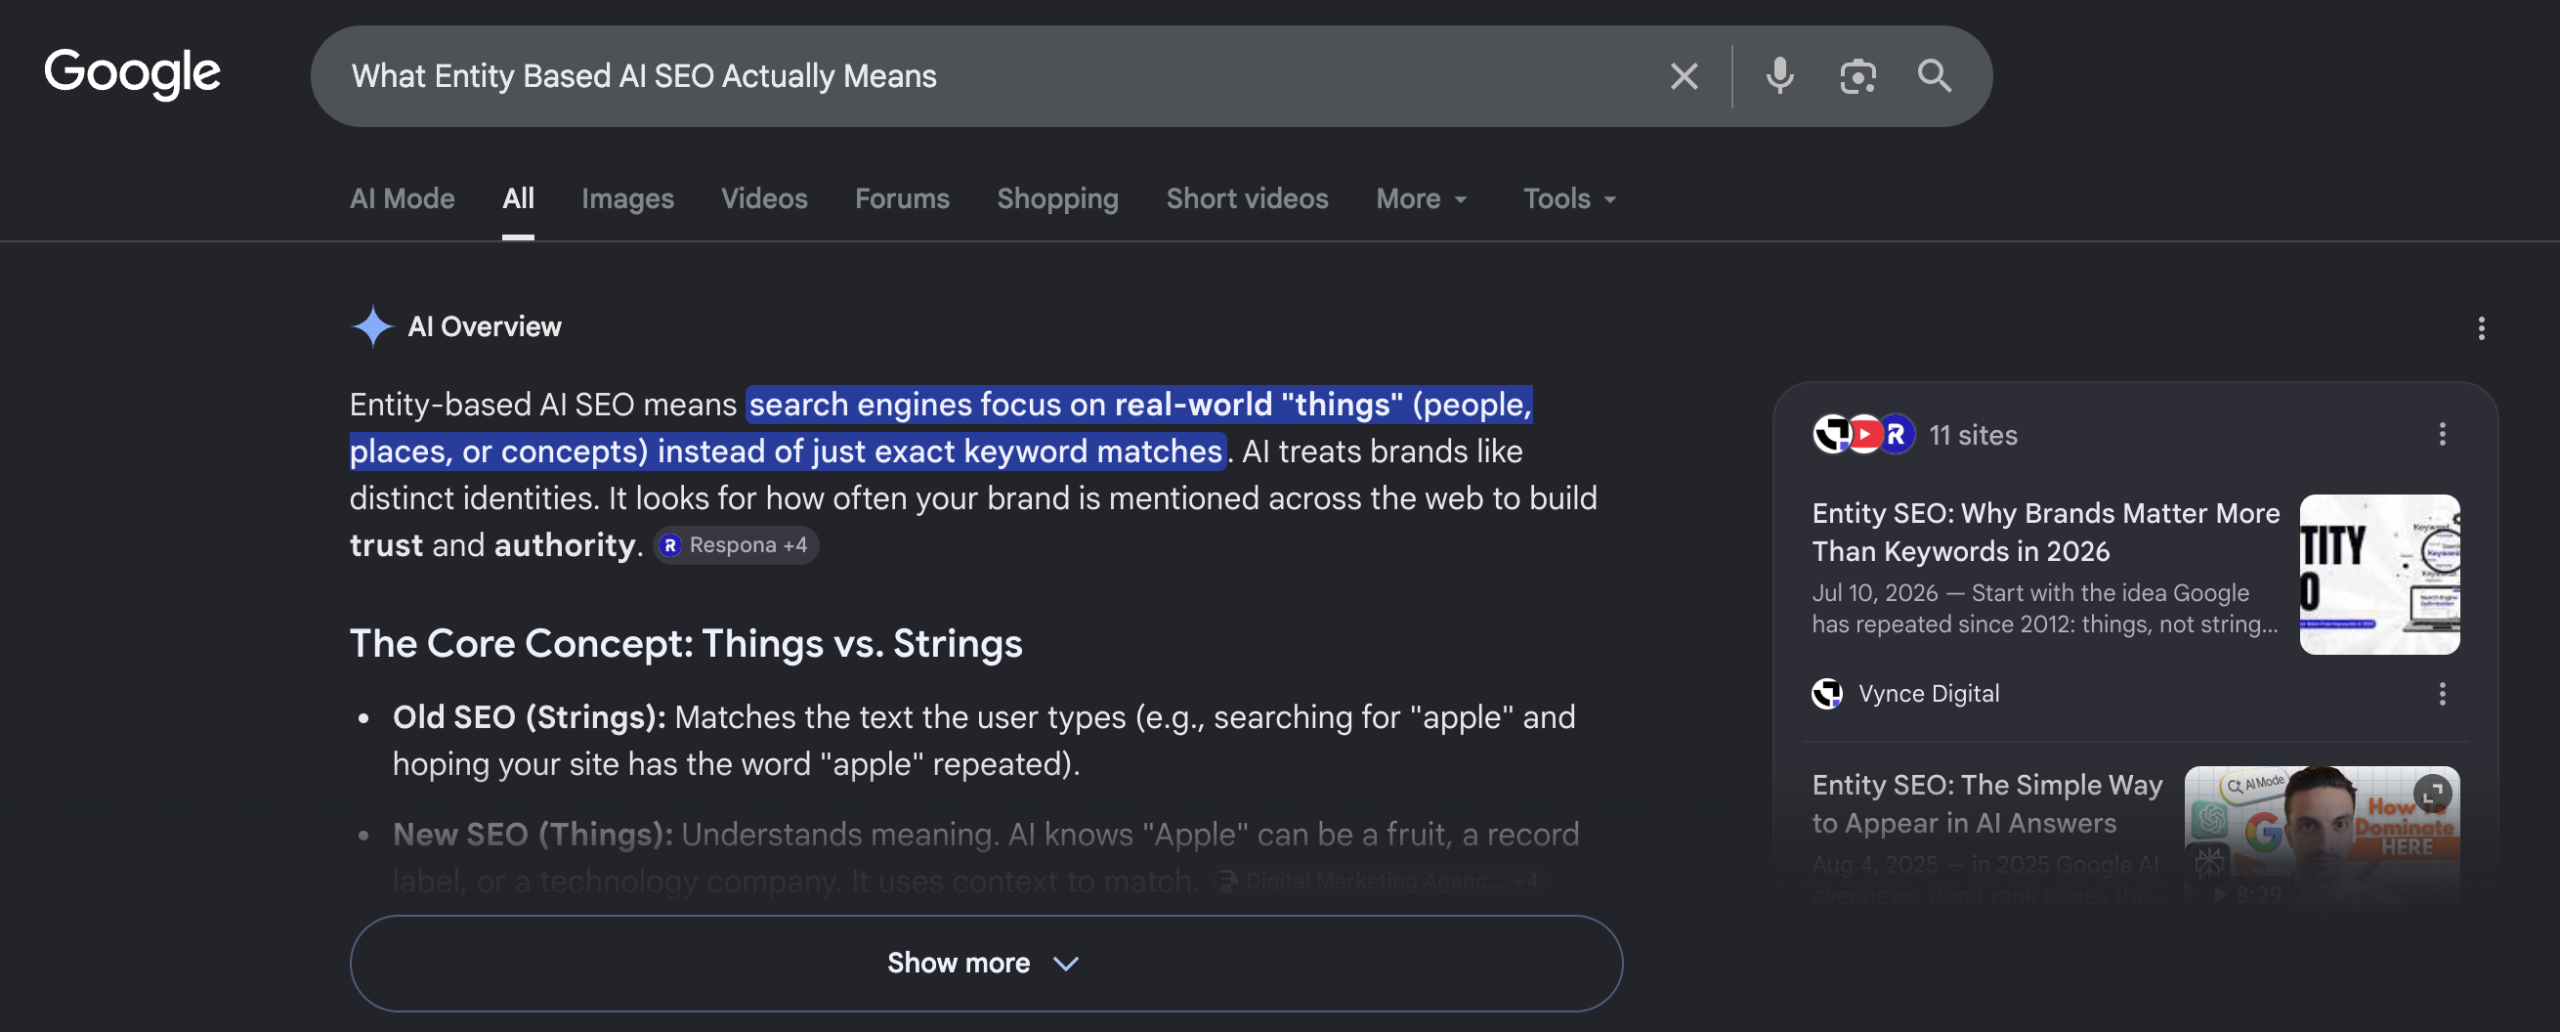Image resolution: width=2560 pixels, height=1032 pixels.
Task: Click the Google logo
Action: (132, 74)
